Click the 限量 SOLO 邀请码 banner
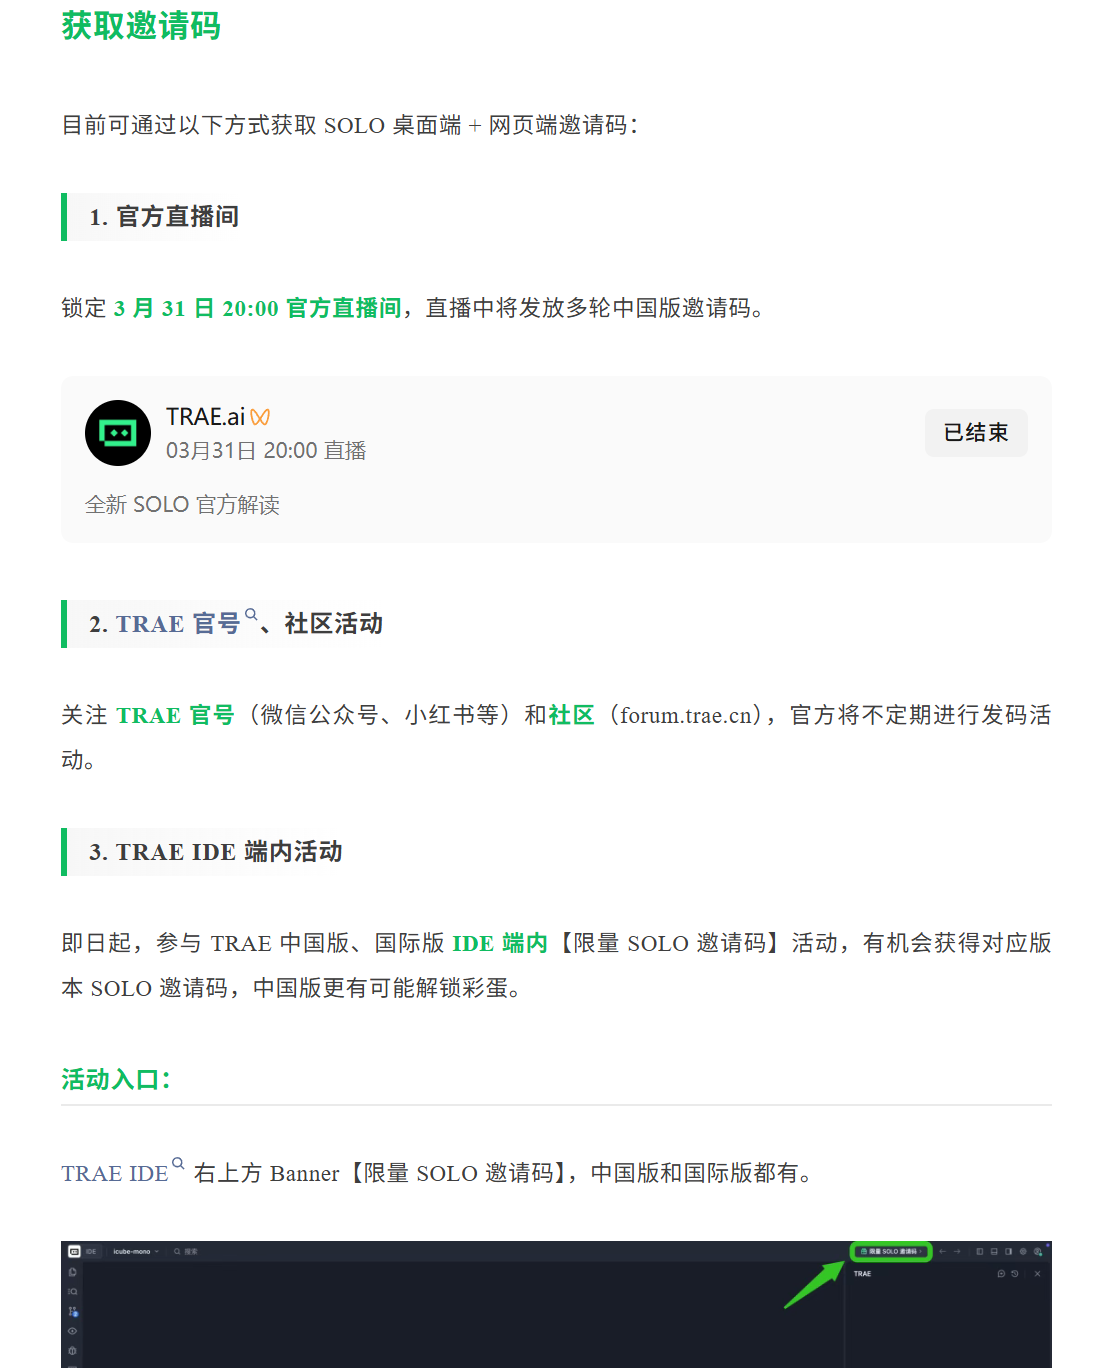1108x1368 pixels. tap(891, 1252)
